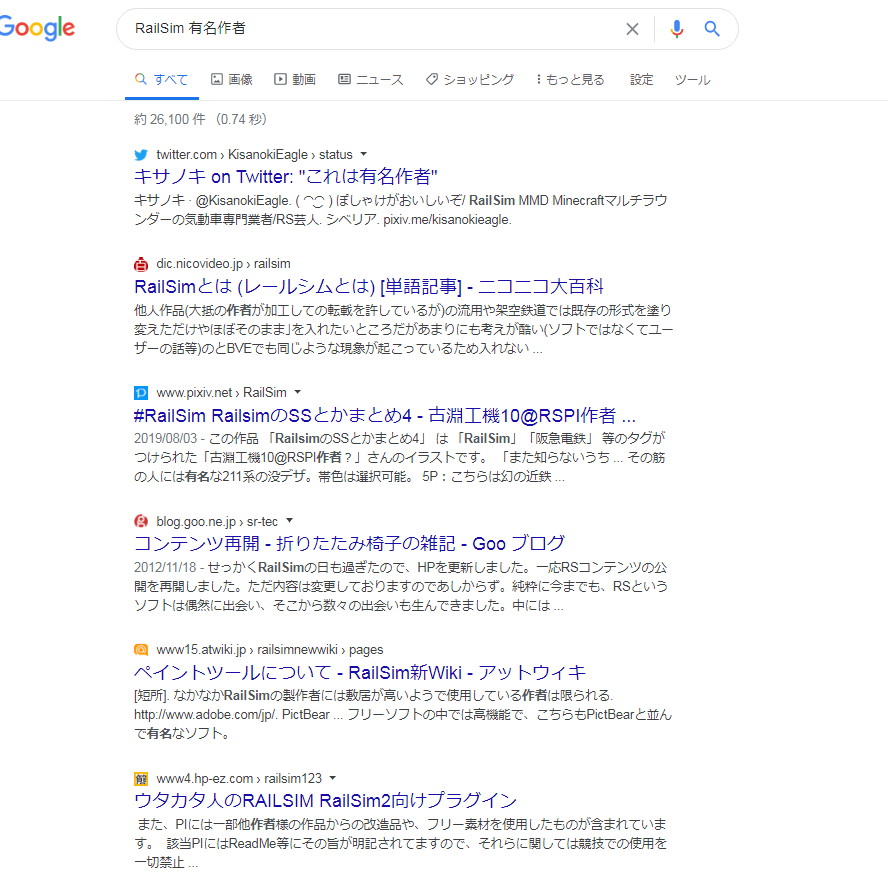Clear the search query with the X icon

(x=632, y=29)
